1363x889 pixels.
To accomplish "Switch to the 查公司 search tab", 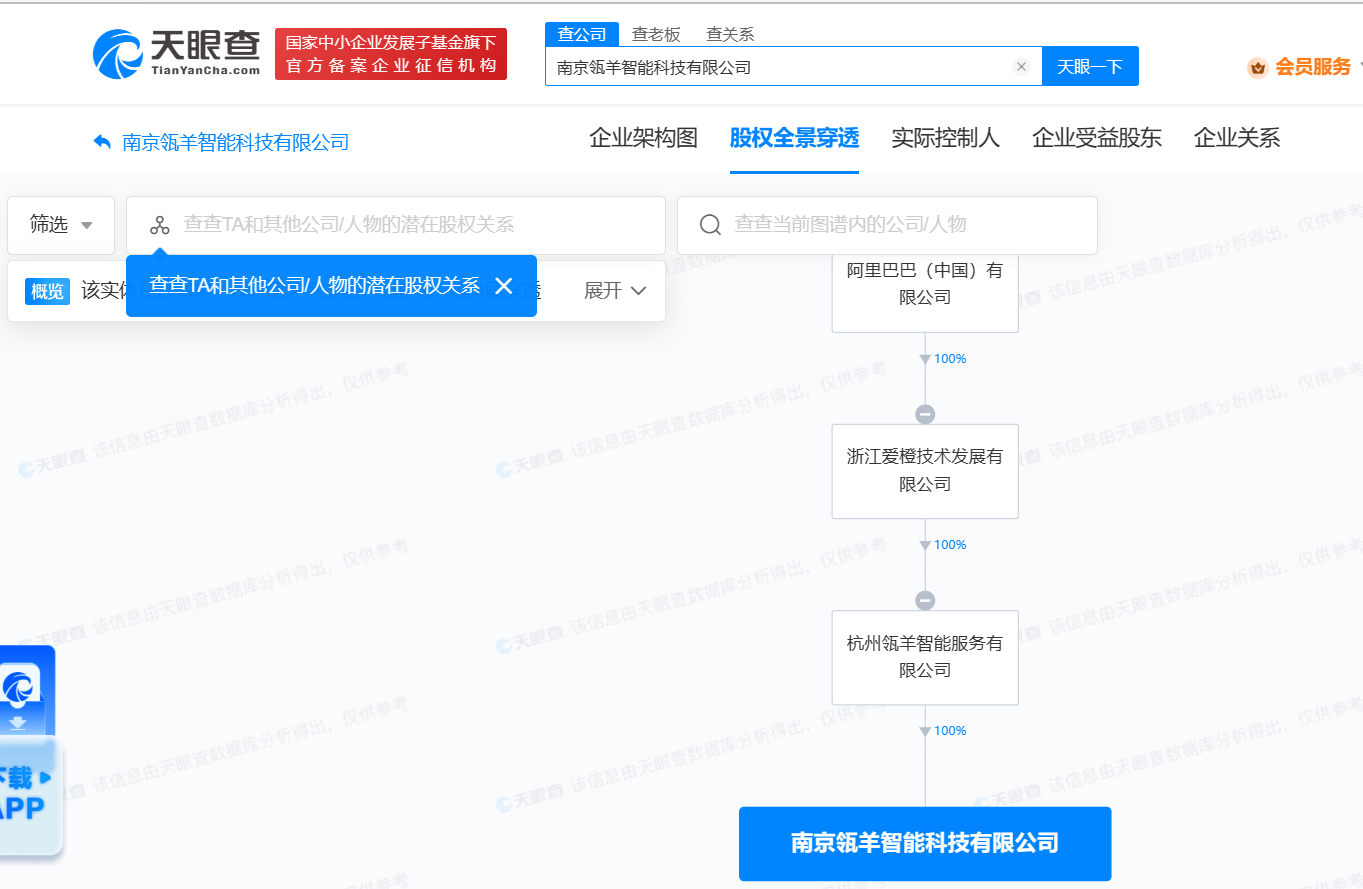I will [x=582, y=34].
